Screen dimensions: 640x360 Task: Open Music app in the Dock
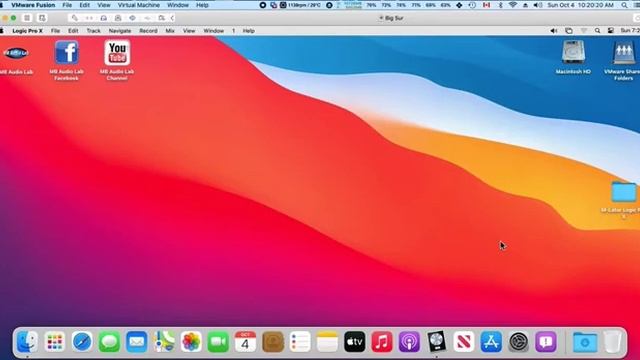(382, 342)
